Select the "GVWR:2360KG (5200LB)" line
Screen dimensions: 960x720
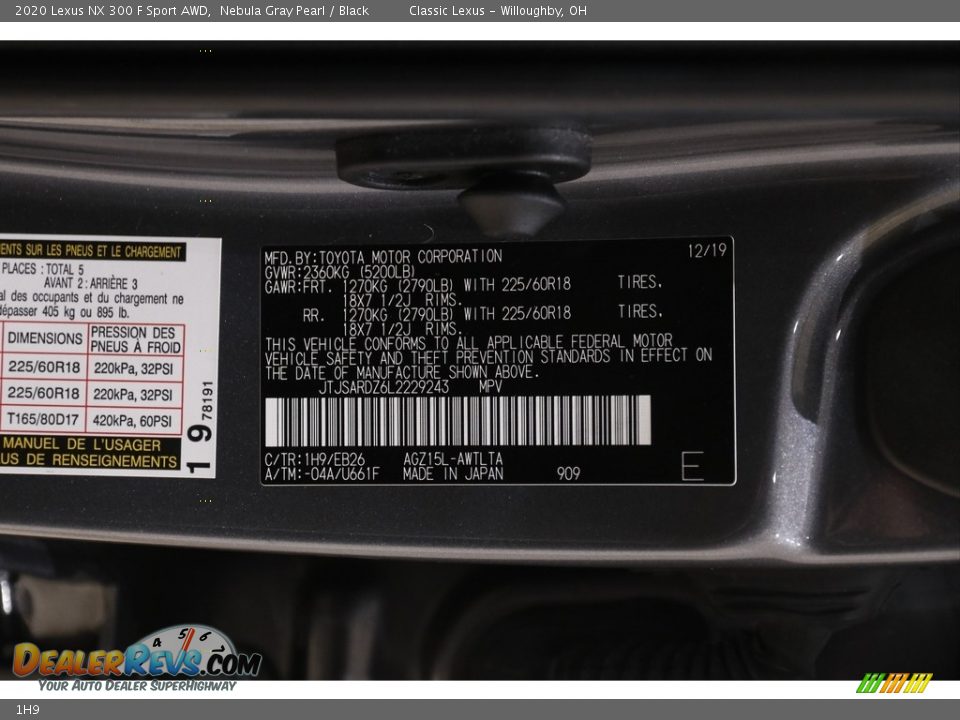point(340,271)
